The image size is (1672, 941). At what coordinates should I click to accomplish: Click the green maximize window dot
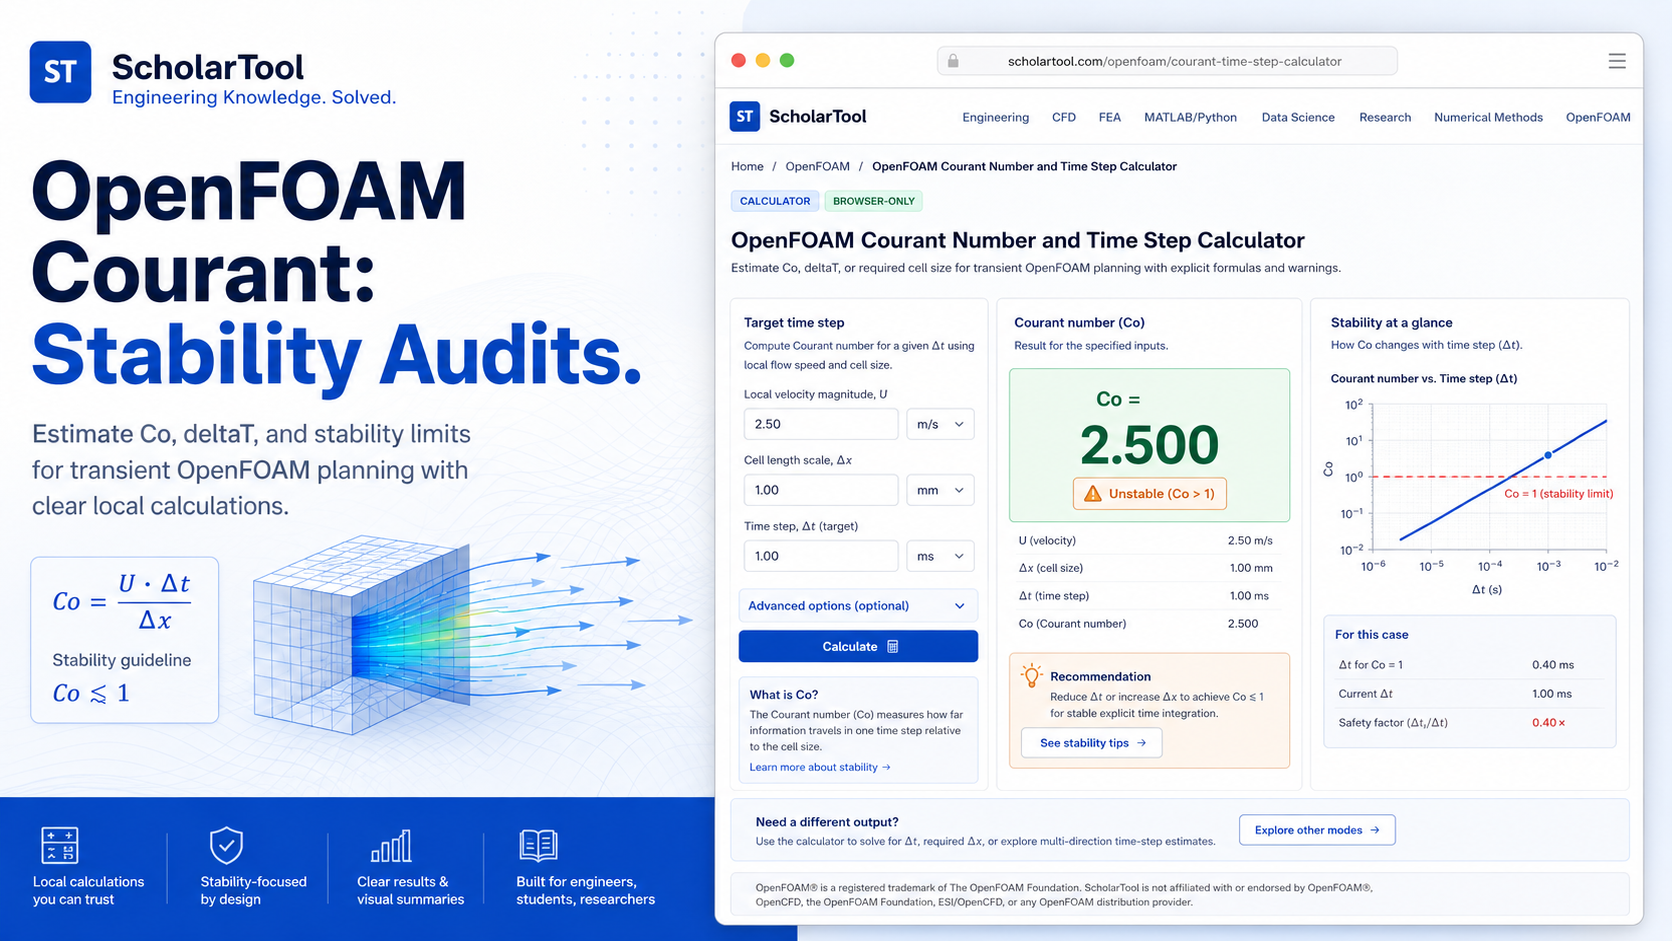click(x=787, y=60)
